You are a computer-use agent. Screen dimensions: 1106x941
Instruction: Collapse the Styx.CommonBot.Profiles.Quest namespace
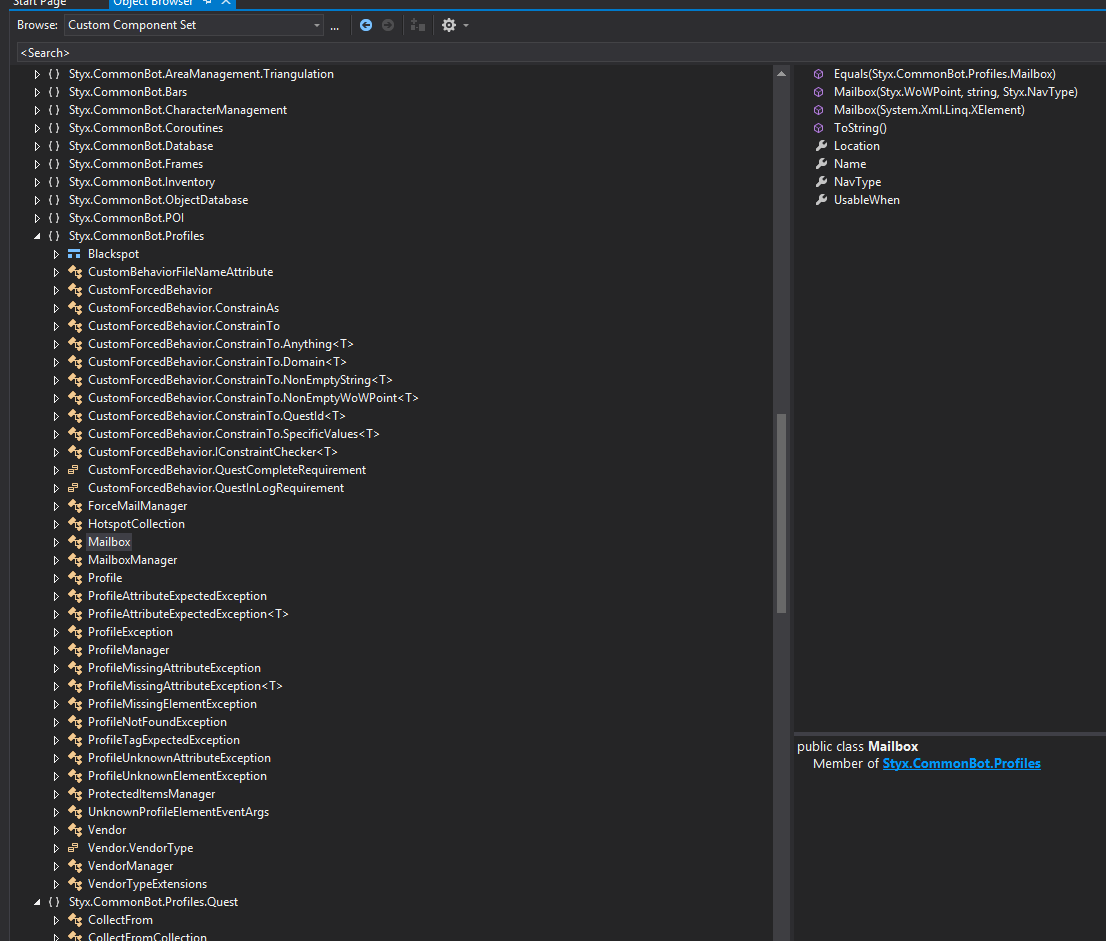[x=37, y=902]
